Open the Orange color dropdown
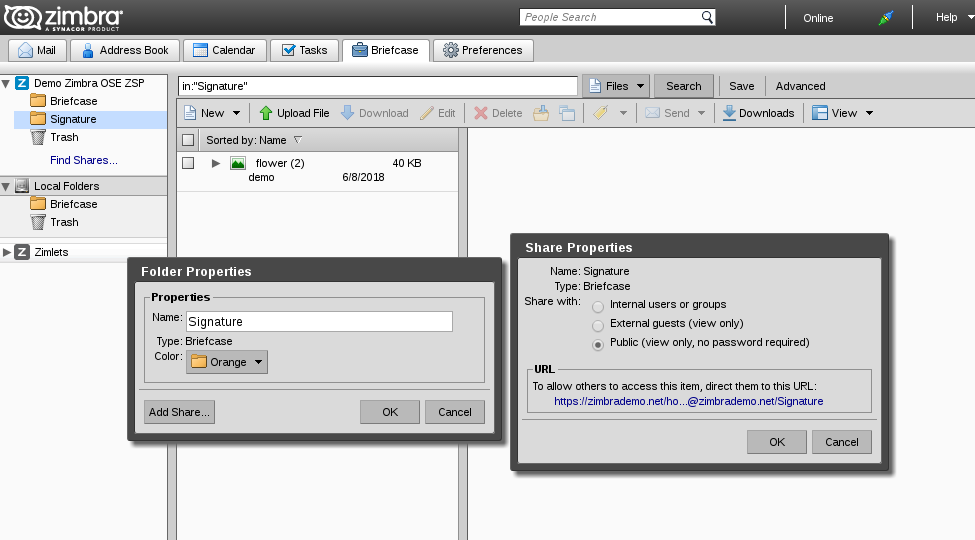The width and height of the screenshot is (975, 540). [227, 362]
